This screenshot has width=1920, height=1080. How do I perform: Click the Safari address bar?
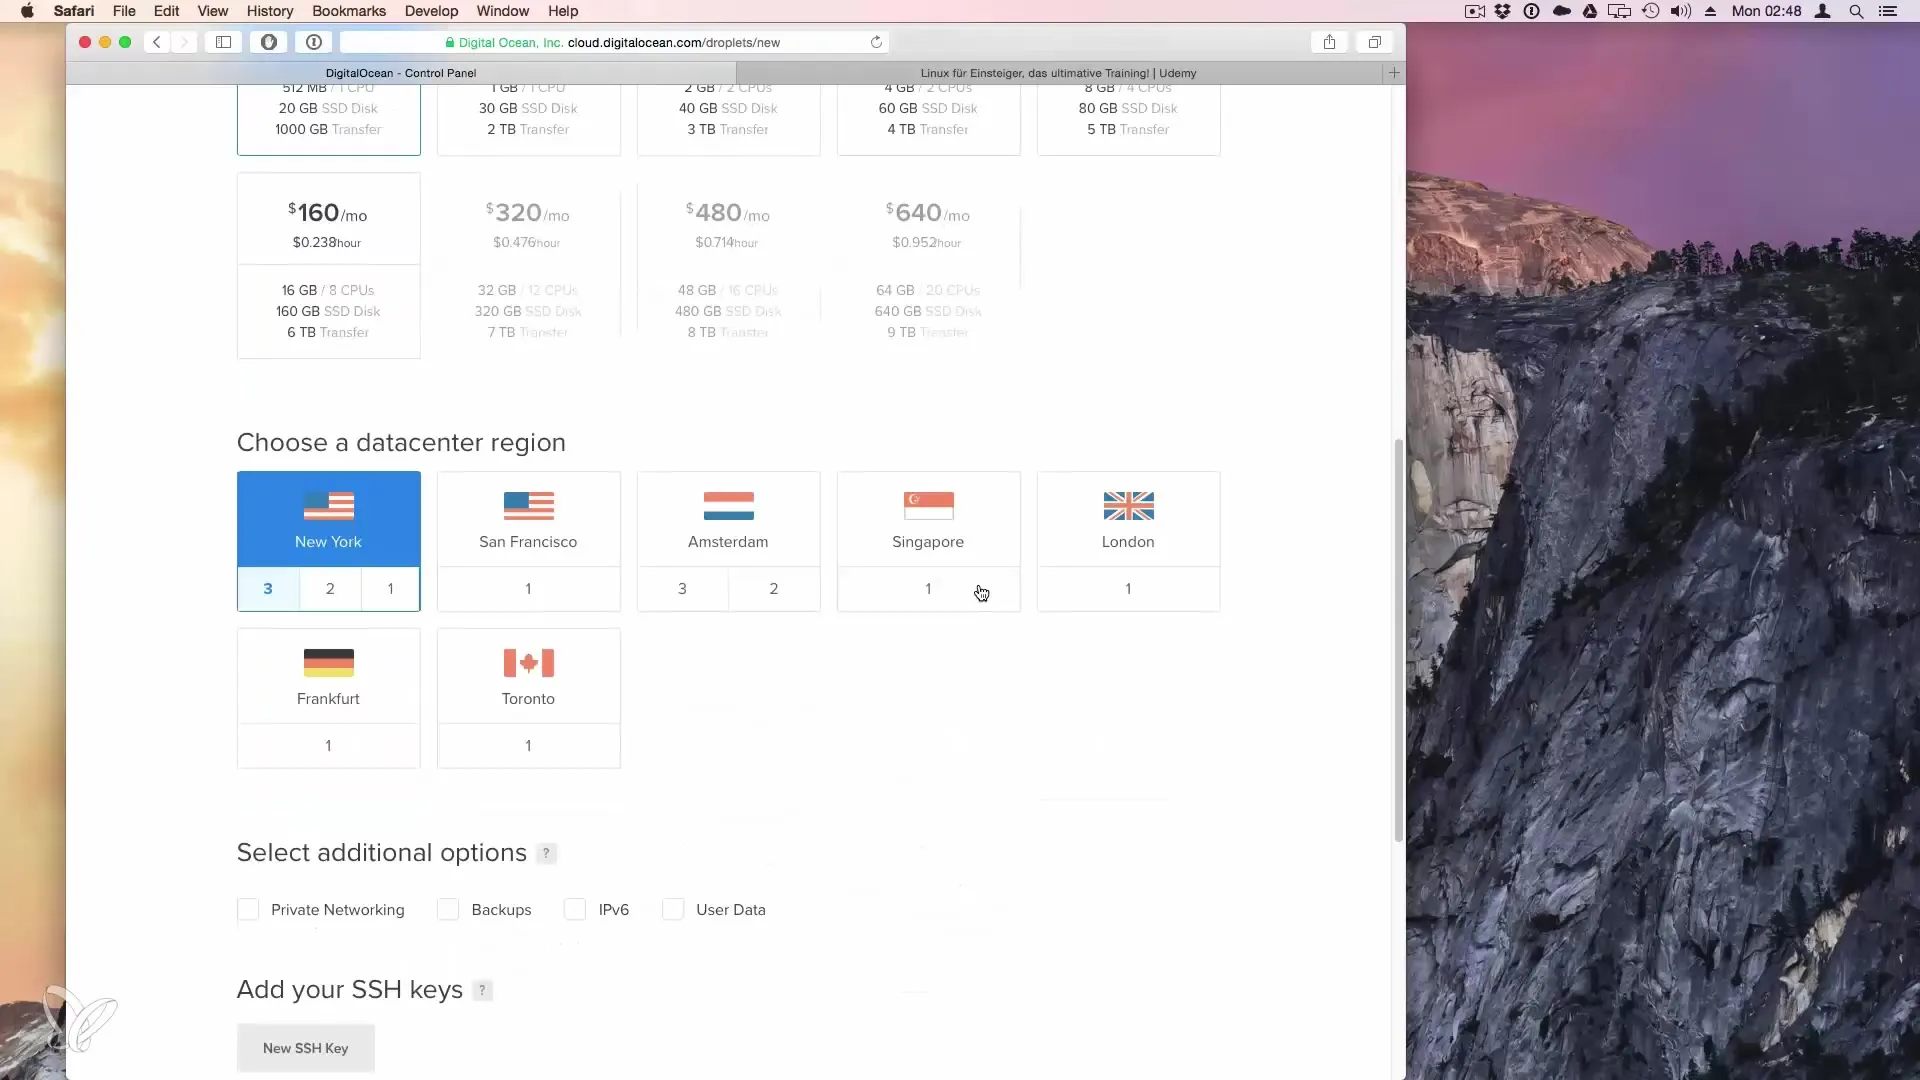pyautogui.click(x=614, y=42)
